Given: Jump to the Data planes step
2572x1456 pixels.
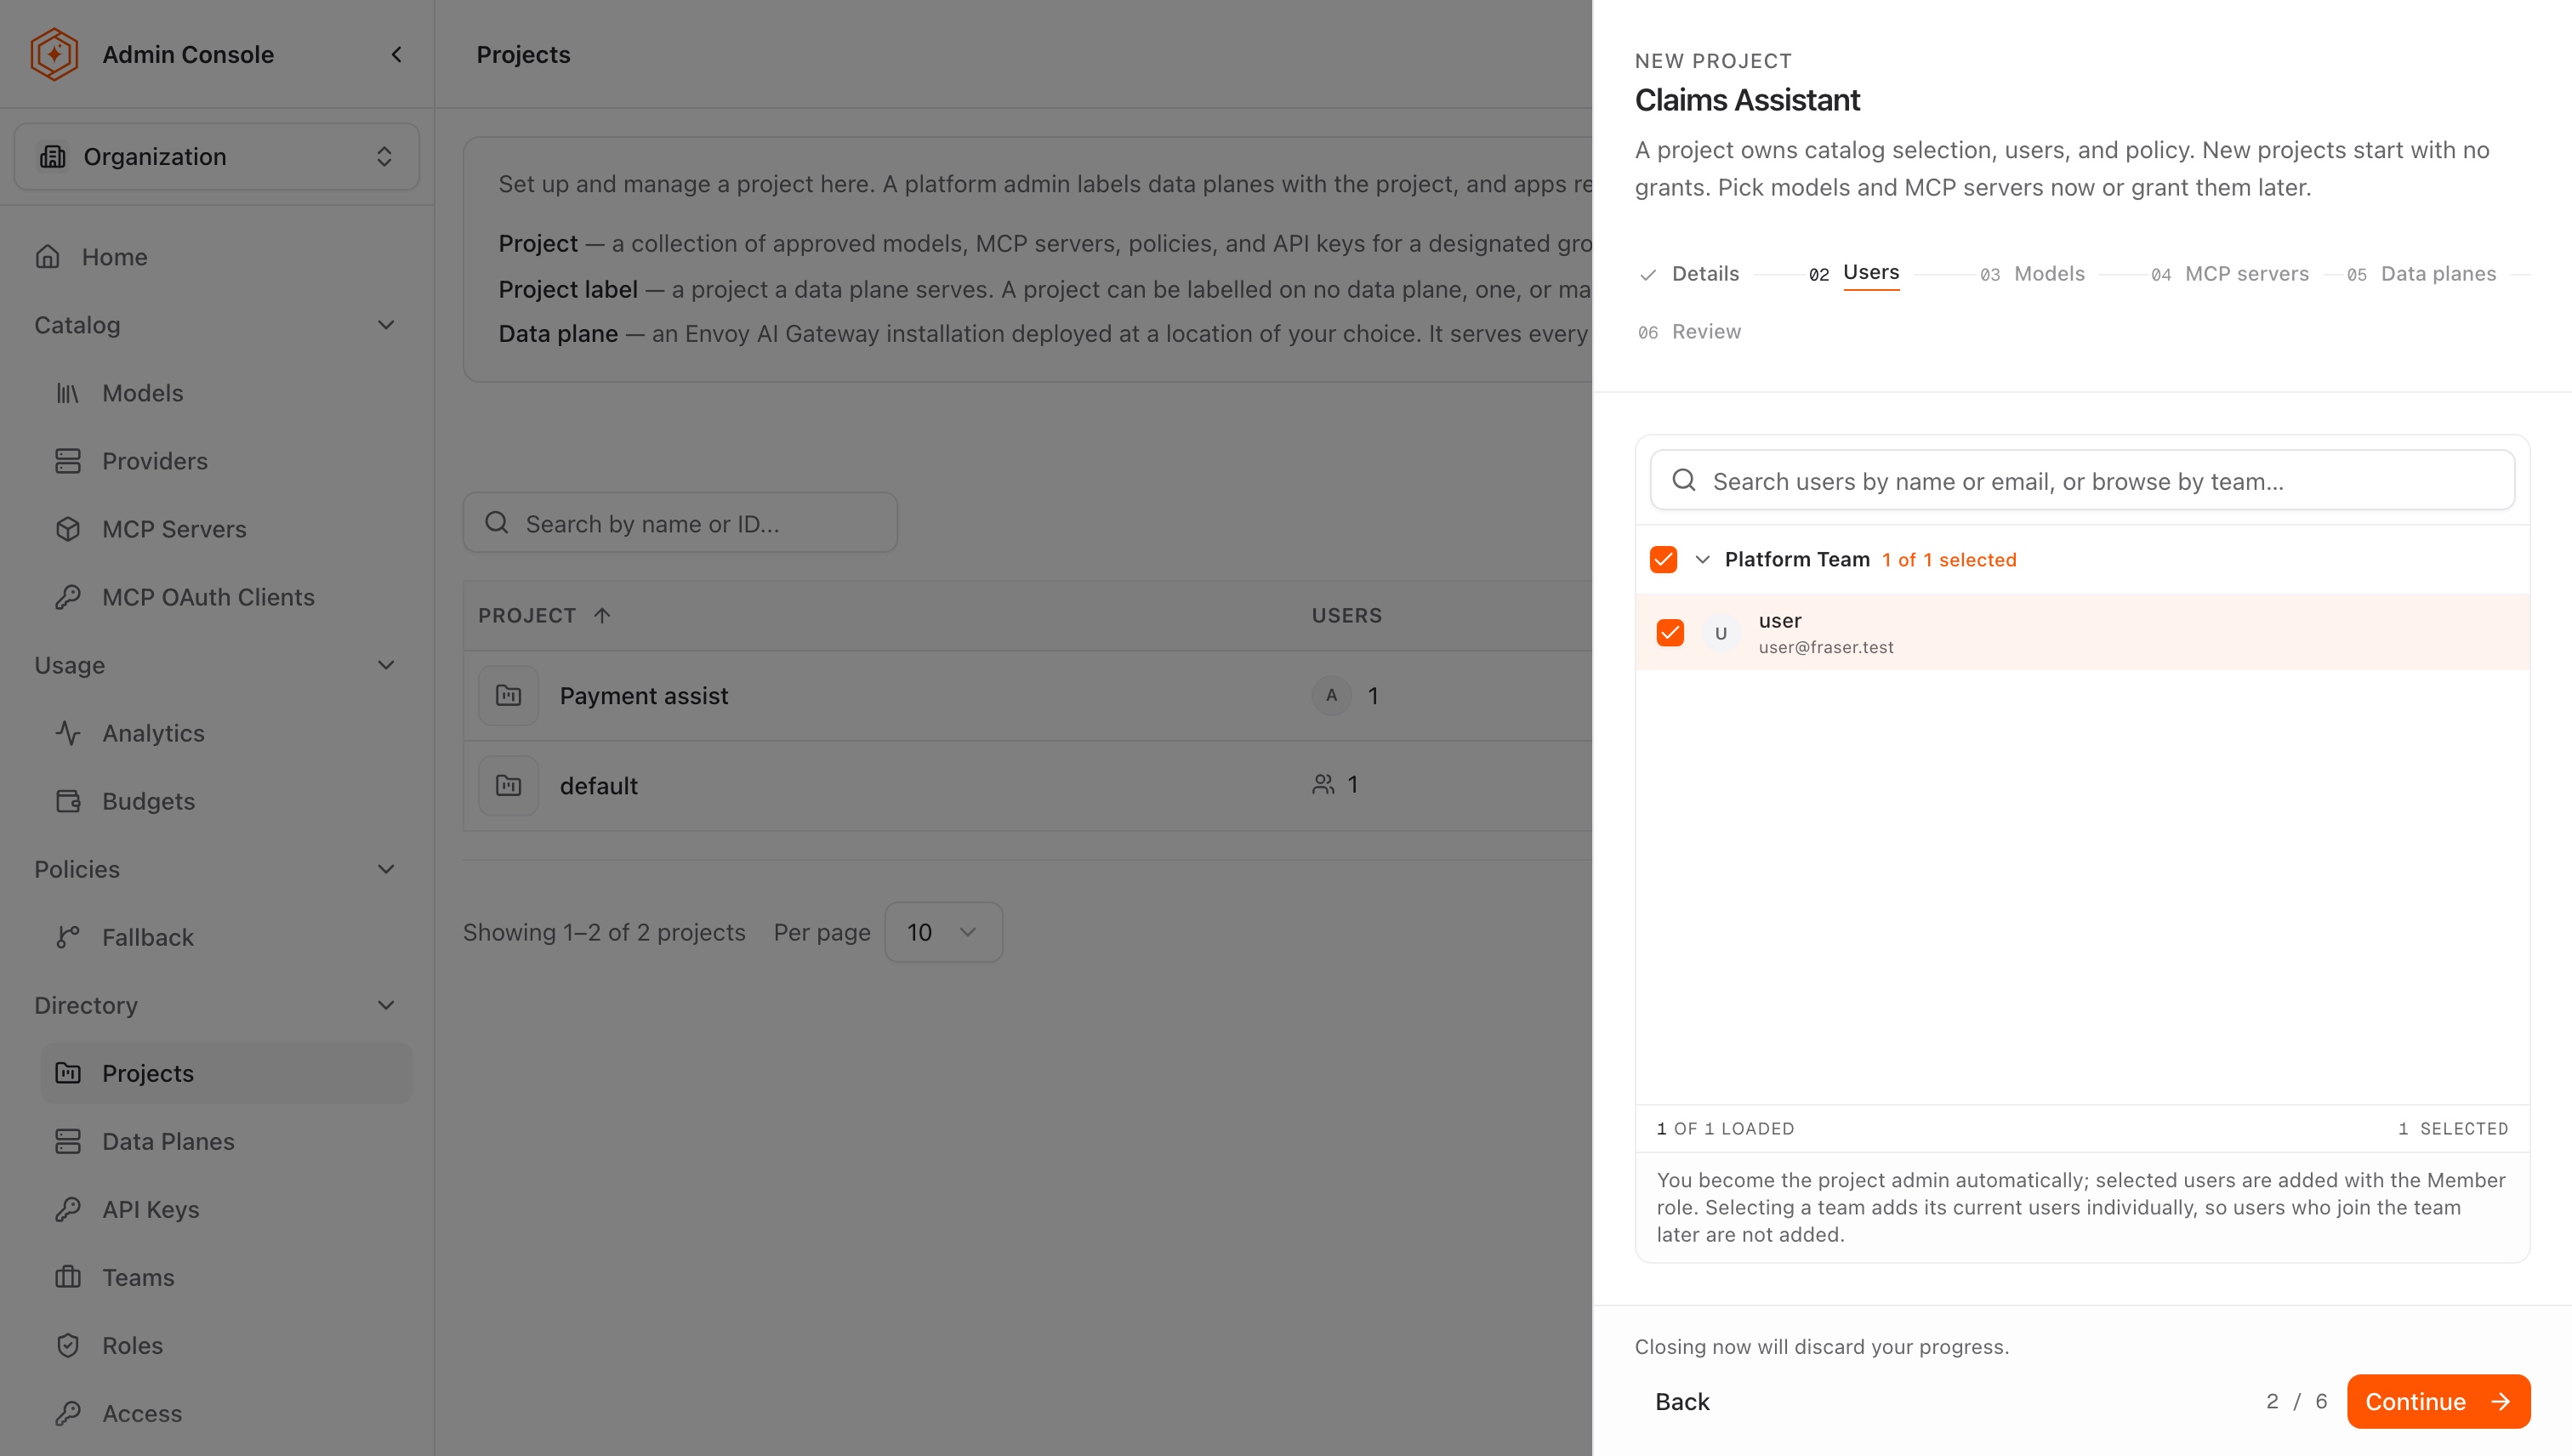Looking at the screenshot, I should coord(2421,273).
